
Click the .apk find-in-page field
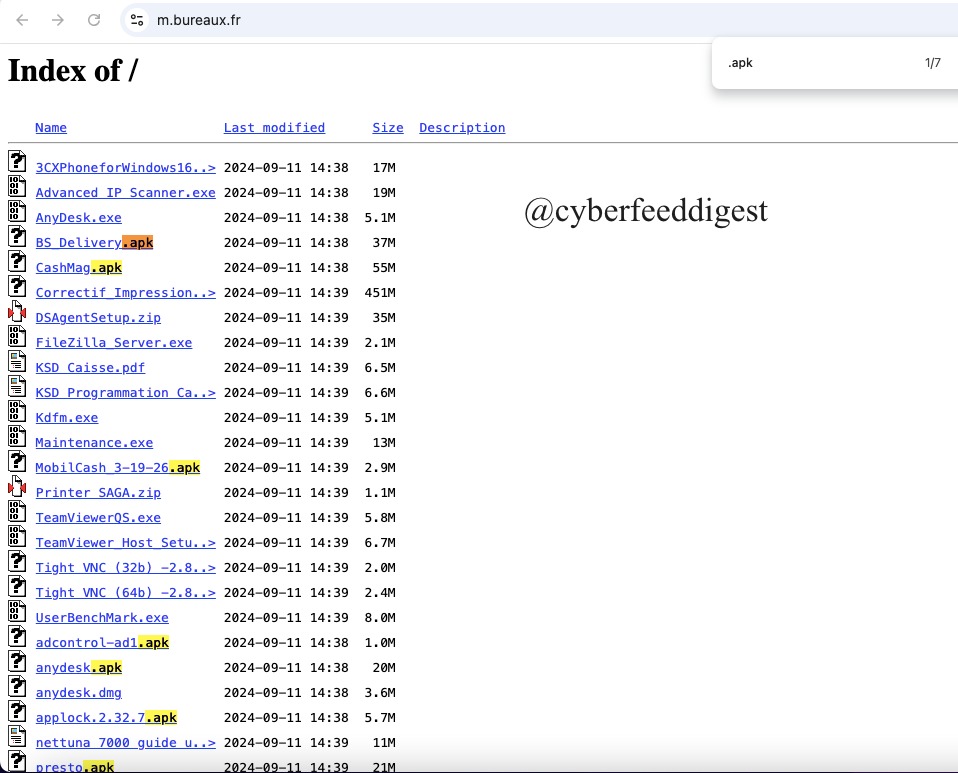point(819,63)
